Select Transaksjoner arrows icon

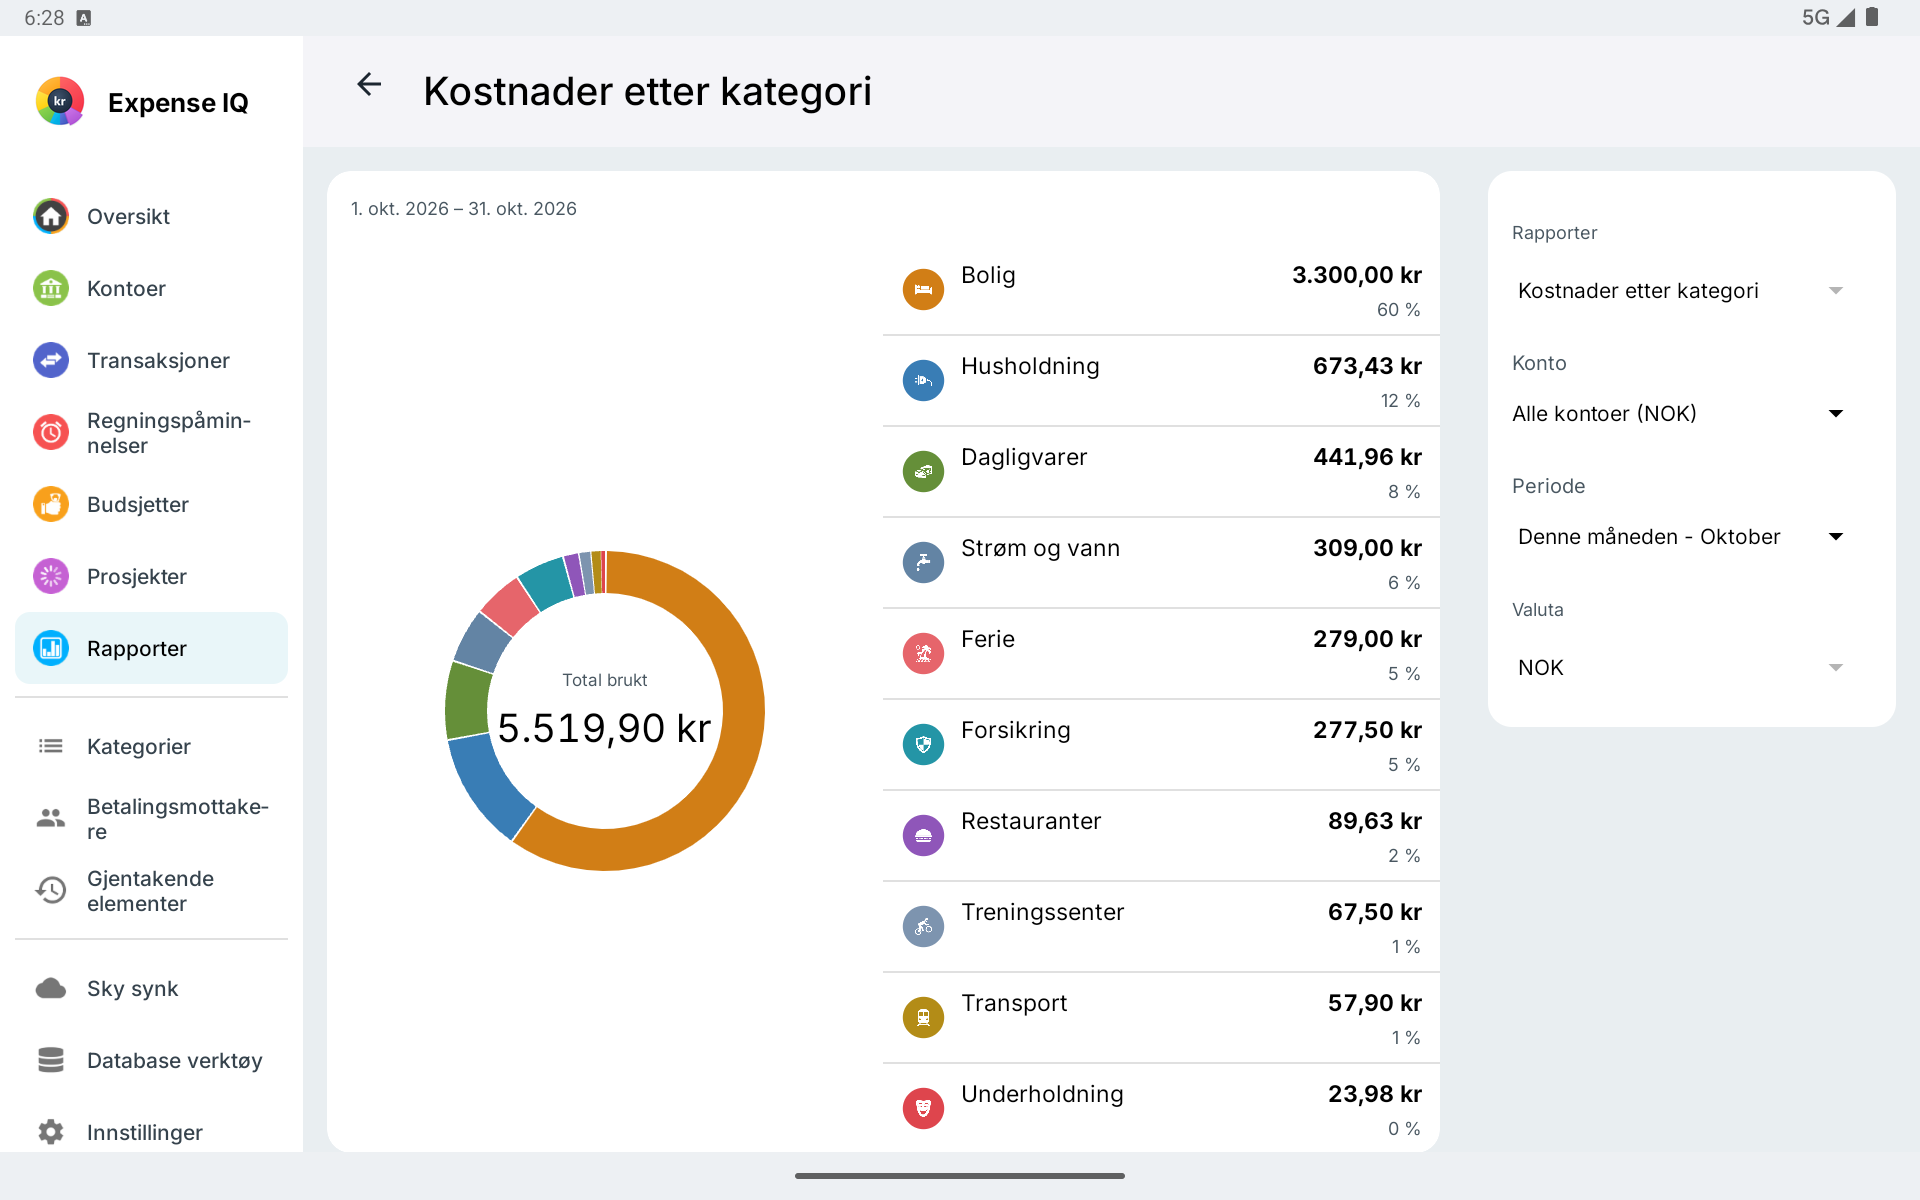click(51, 360)
